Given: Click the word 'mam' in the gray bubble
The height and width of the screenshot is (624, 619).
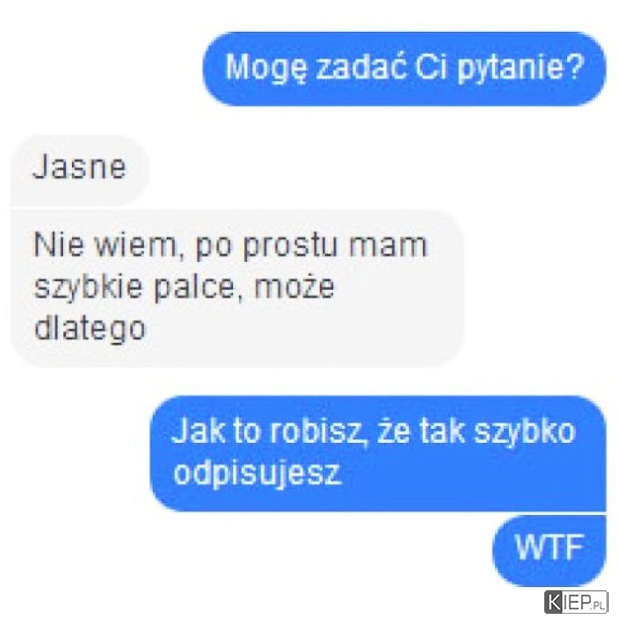Looking at the screenshot, I should (x=388, y=247).
